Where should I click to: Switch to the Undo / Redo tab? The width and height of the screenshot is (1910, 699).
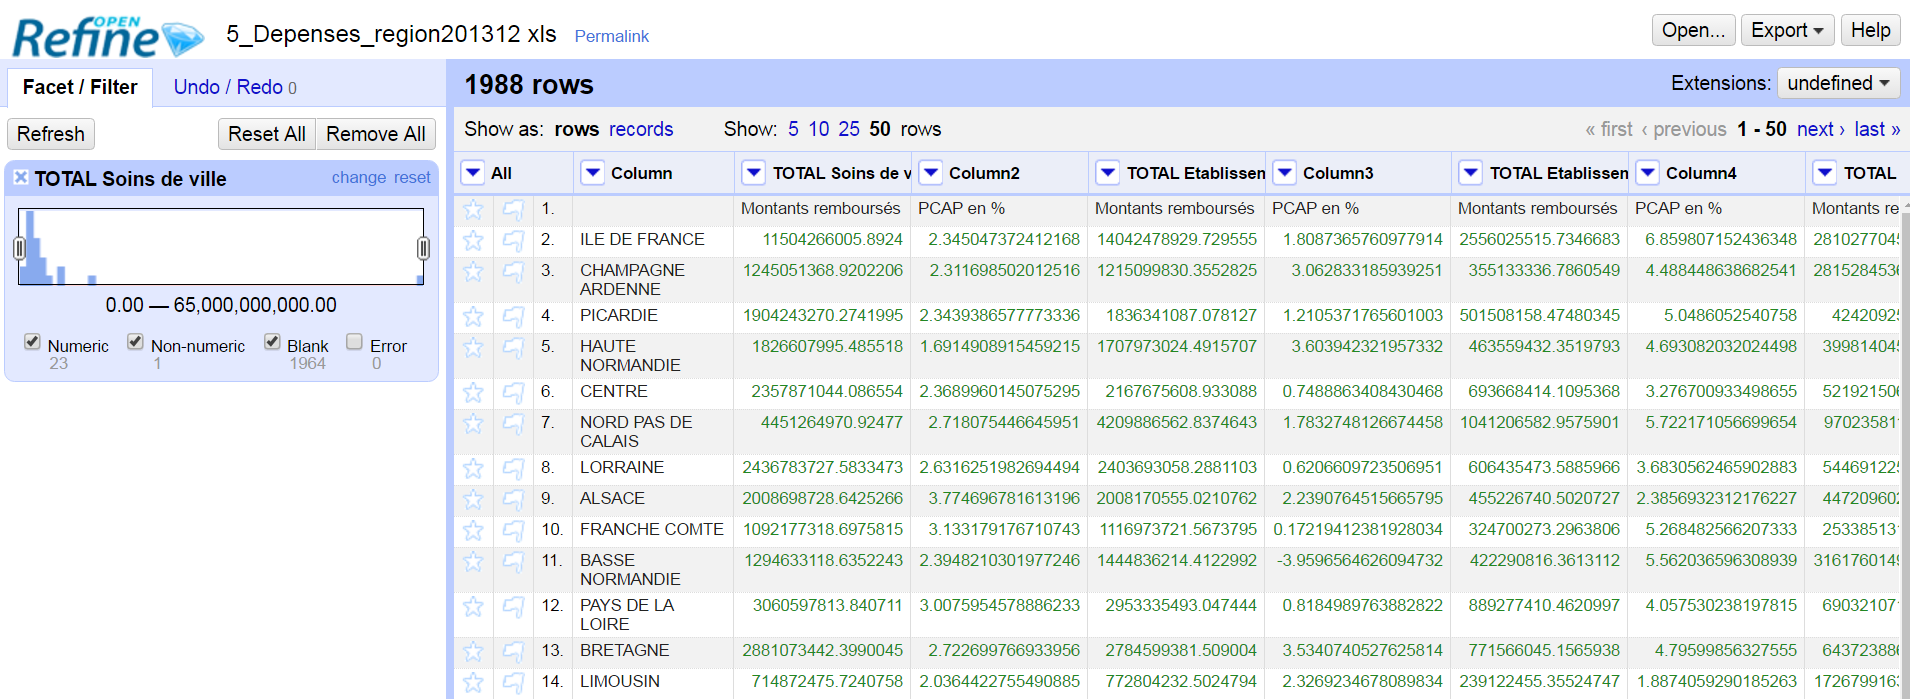pyautogui.click(x=235, y=87)
